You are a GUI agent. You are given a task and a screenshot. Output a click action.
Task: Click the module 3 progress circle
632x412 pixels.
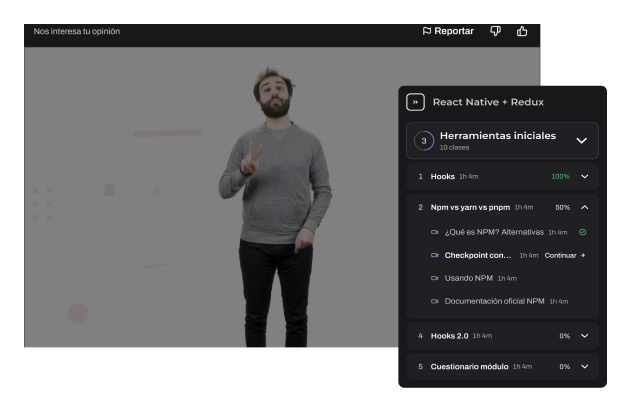[x=424, y=141]
